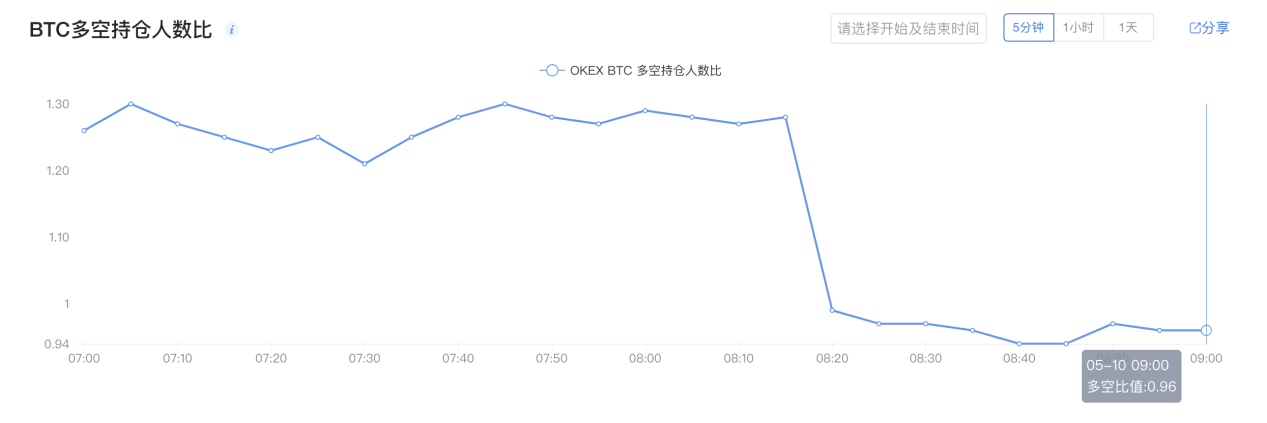
Task: Toggle the OKEX BTC 多空持仓人数比 legend marker
Action: (552, 71)
